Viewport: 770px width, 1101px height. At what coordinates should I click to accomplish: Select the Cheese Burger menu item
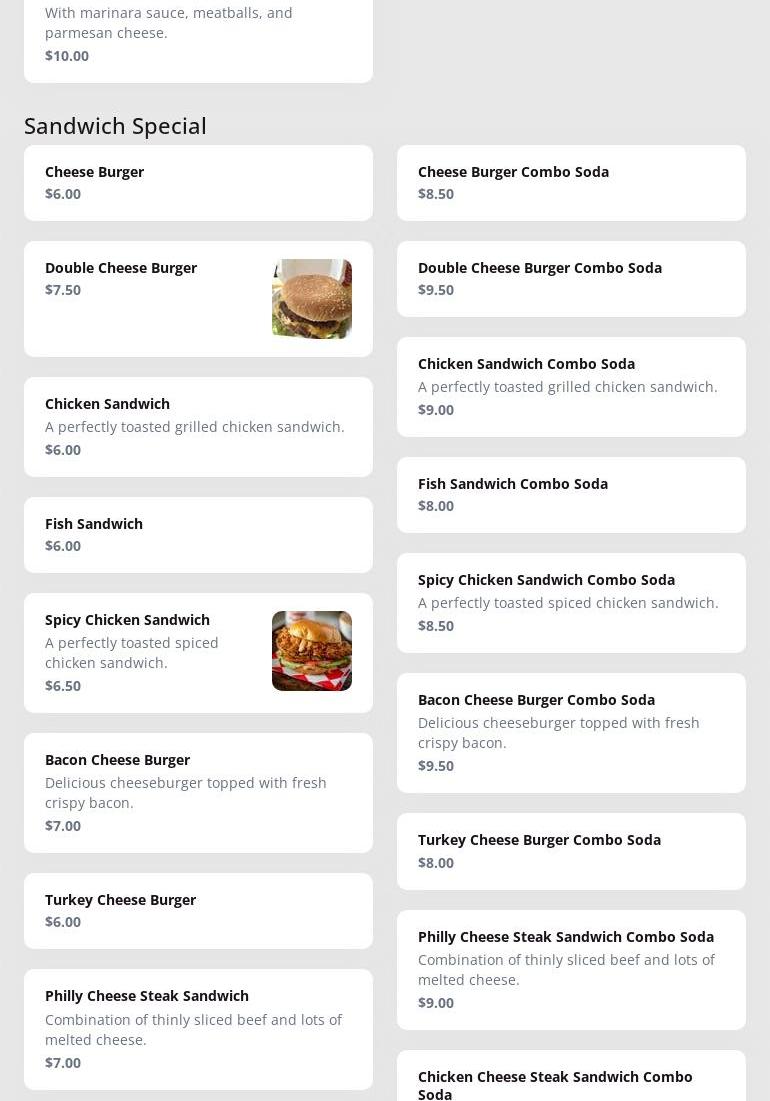198,183
